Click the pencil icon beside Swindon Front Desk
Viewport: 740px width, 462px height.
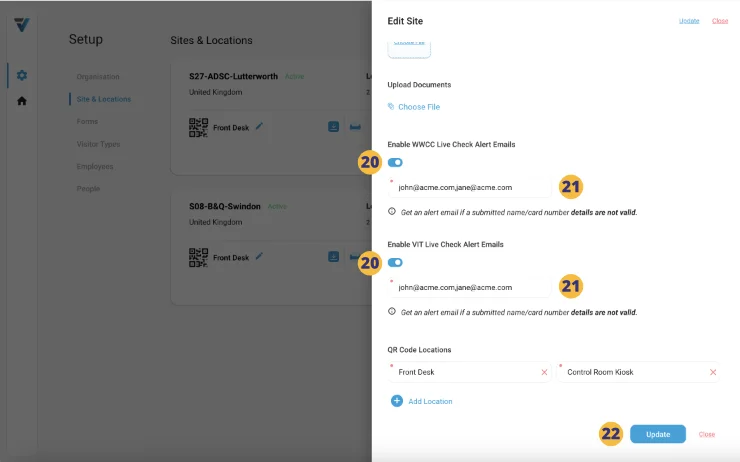(259, 256)
